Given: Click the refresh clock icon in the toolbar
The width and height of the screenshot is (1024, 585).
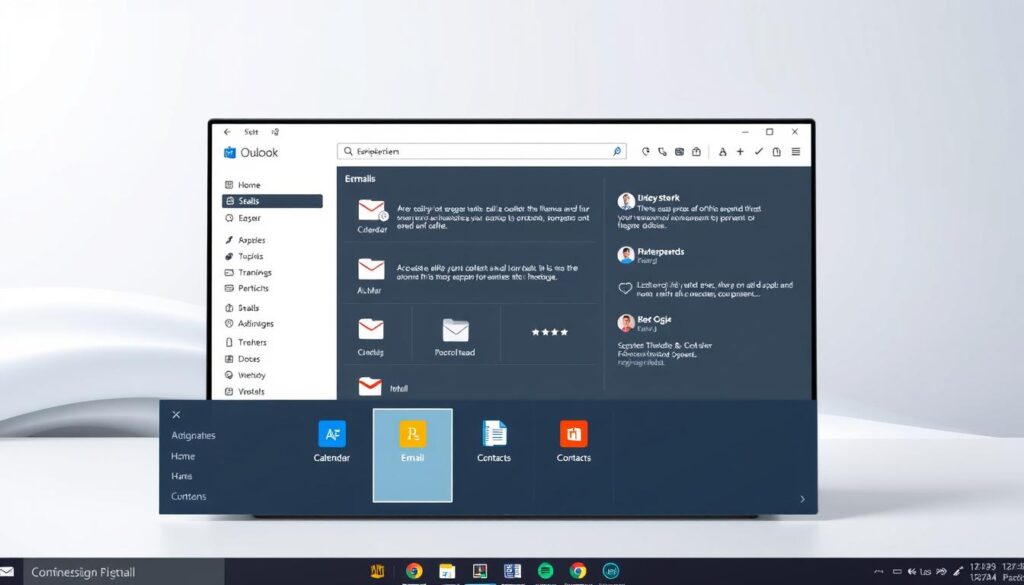Looking at the screenshot, I should tap(646, 151).
